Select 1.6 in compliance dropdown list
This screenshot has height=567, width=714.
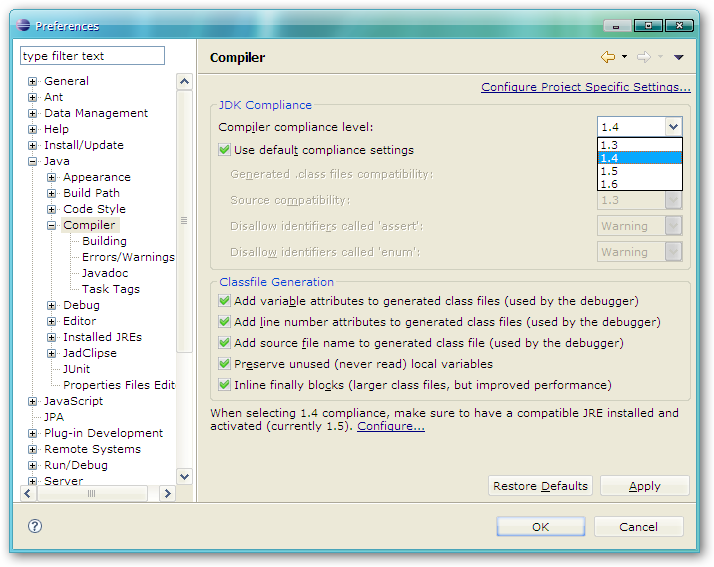click(640, 184)
